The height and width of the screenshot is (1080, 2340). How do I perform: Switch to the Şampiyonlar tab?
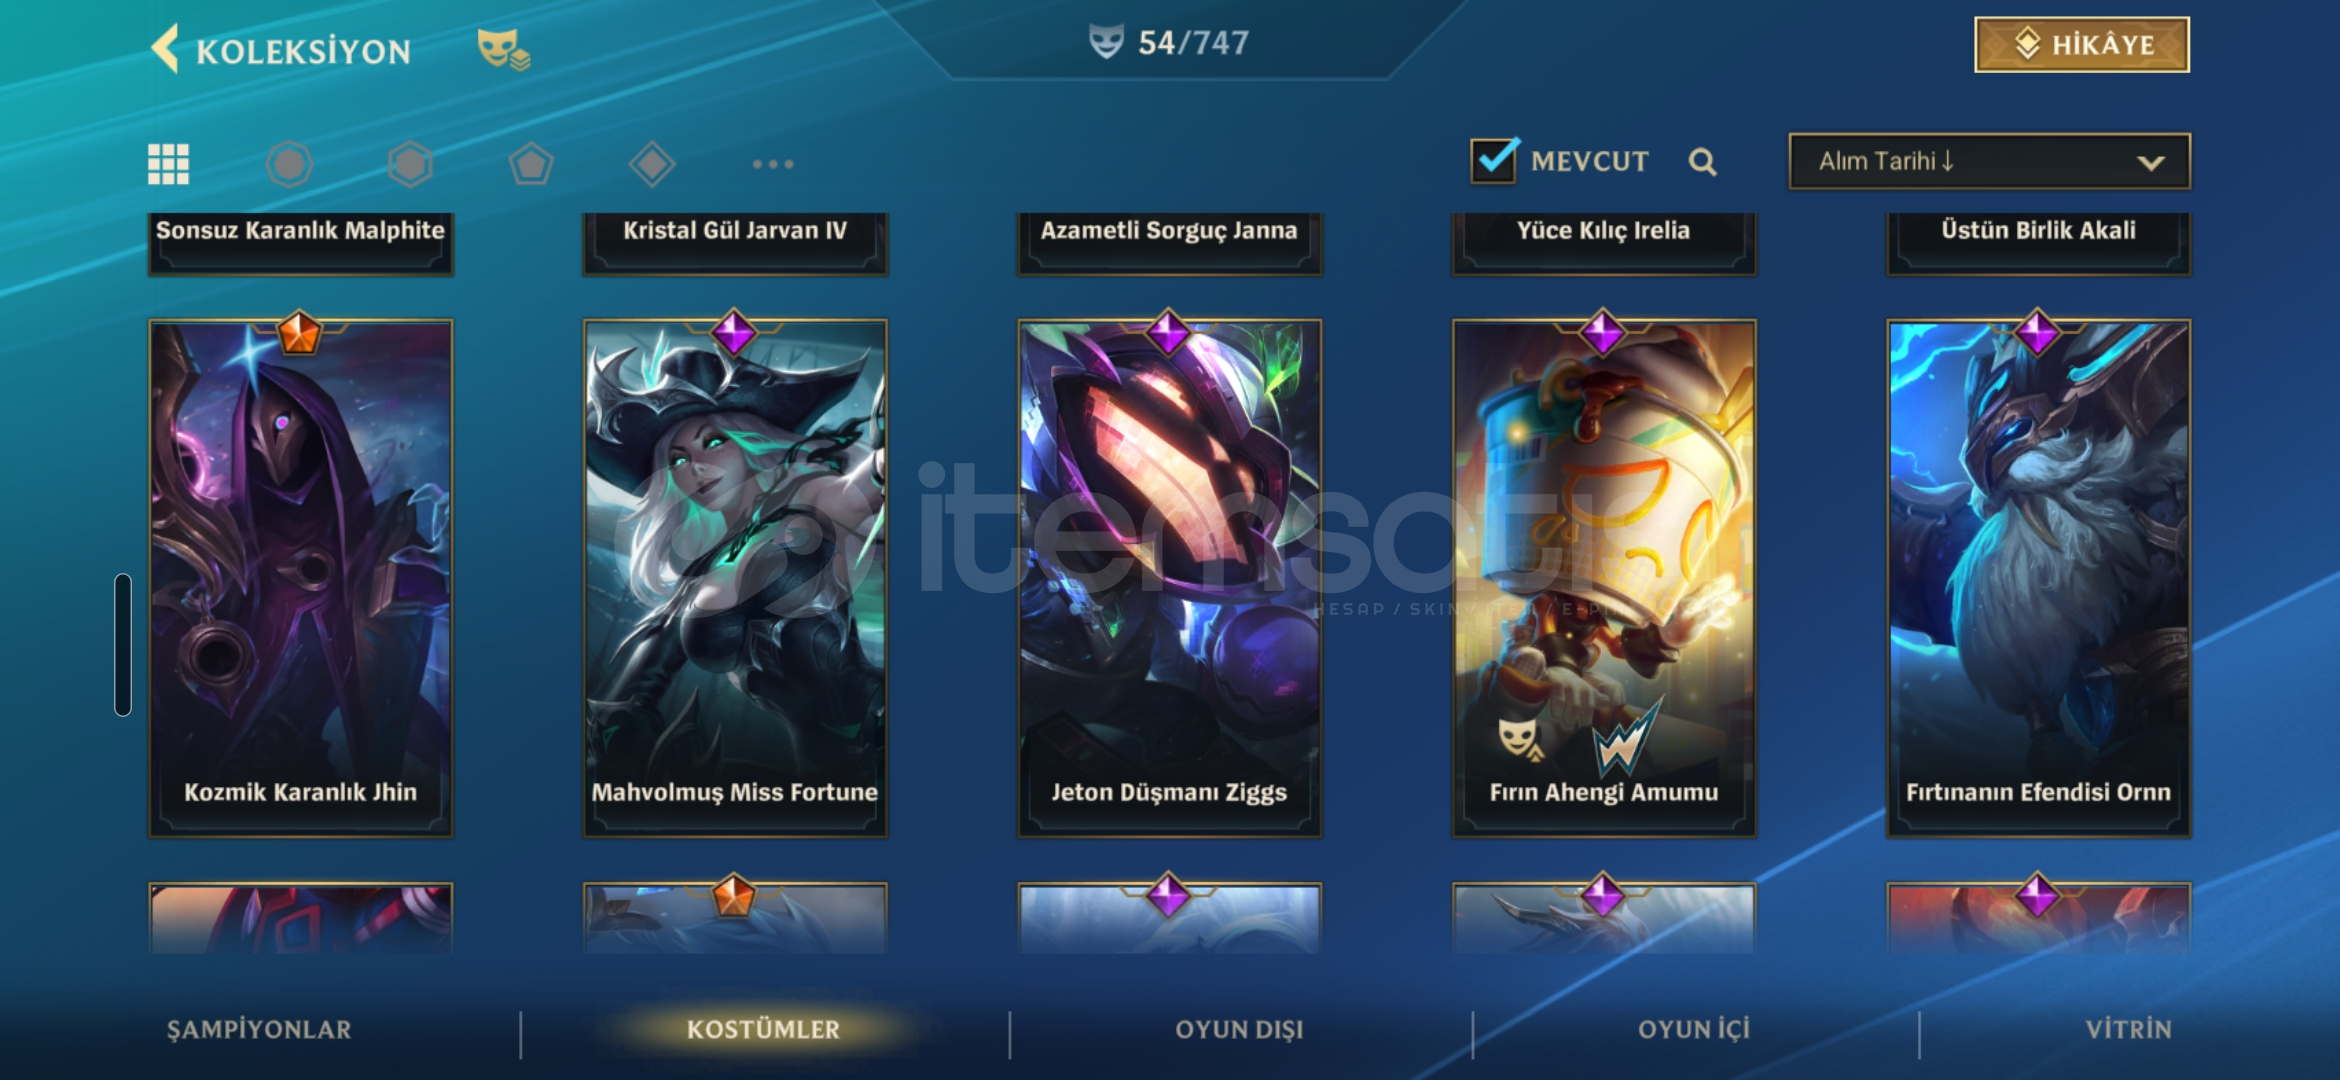259,1029
